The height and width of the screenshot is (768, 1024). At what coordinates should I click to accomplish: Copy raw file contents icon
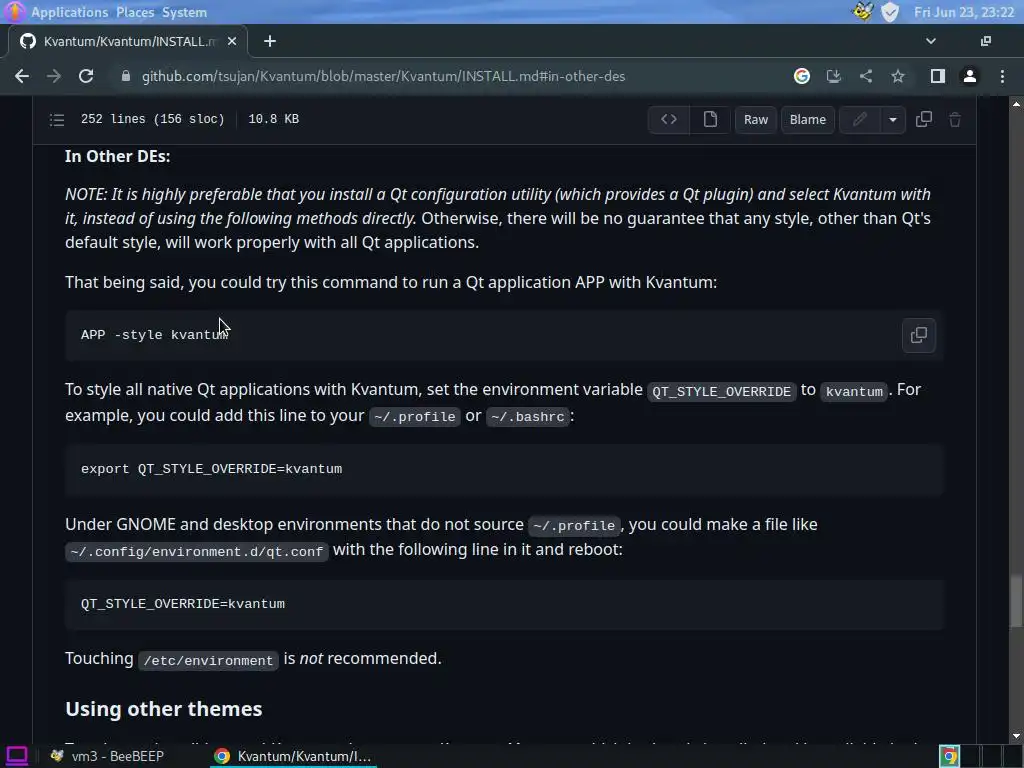(x=923, y=120)
